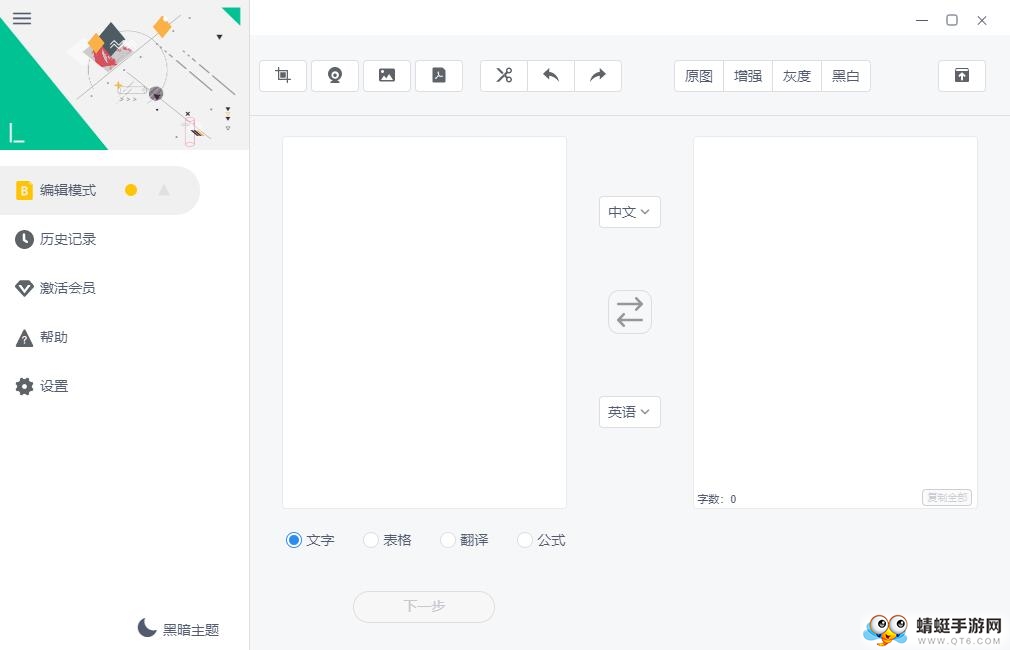
Task: Close the application window
Action: pos(982,21)
